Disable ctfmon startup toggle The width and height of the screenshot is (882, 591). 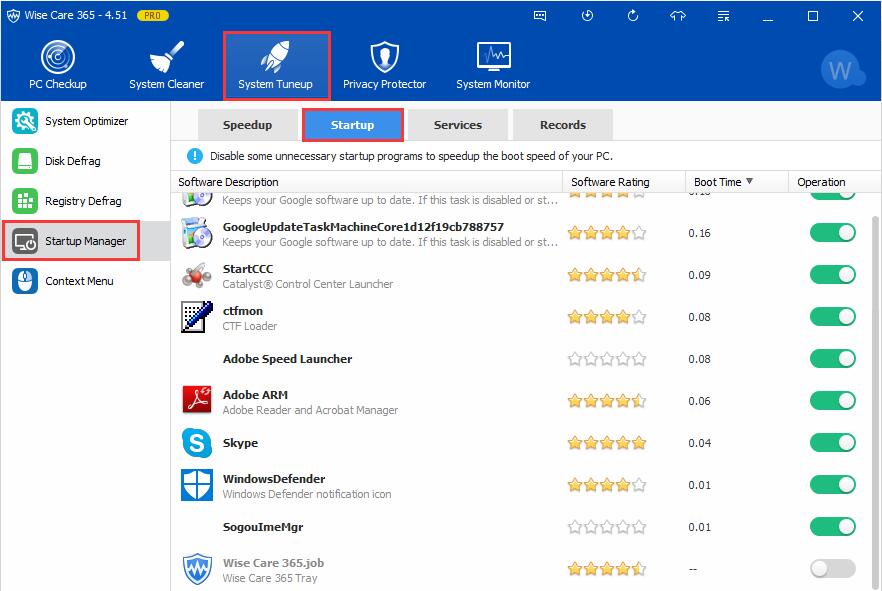(832, 317)
